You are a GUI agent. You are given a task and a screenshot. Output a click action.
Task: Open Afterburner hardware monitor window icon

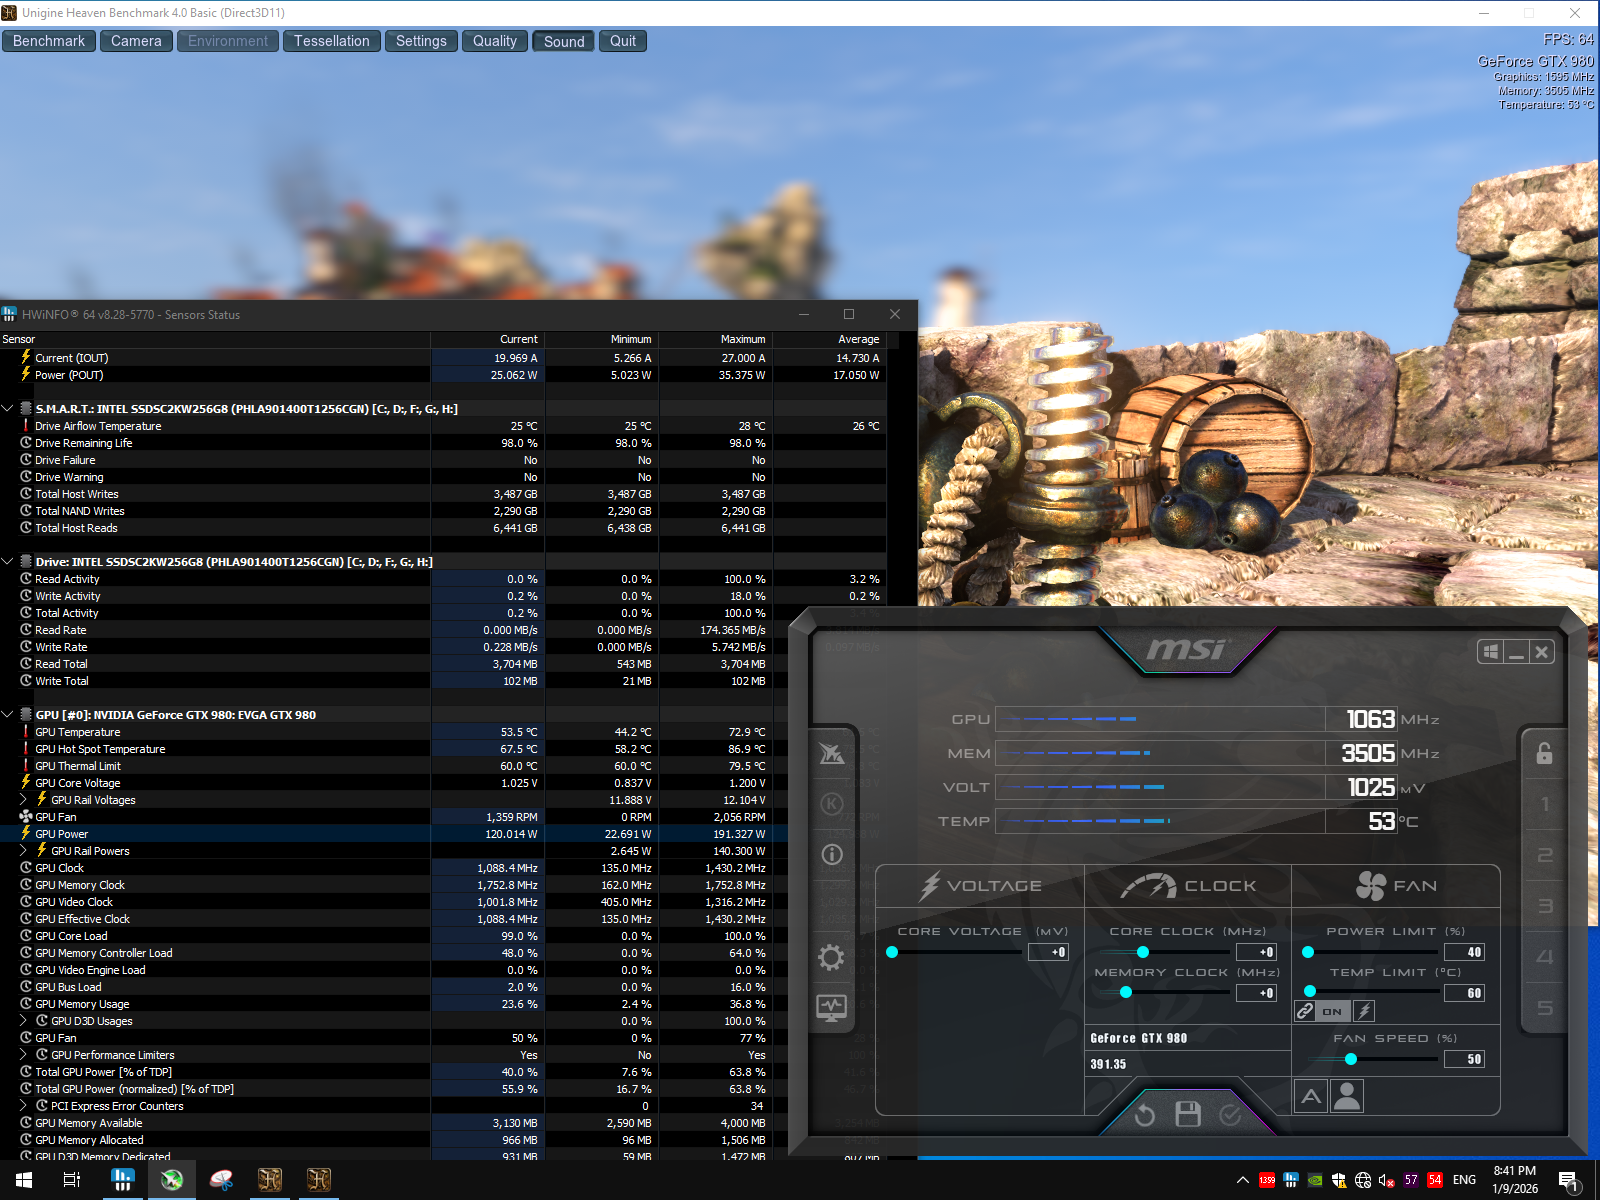pos(831,1008)
